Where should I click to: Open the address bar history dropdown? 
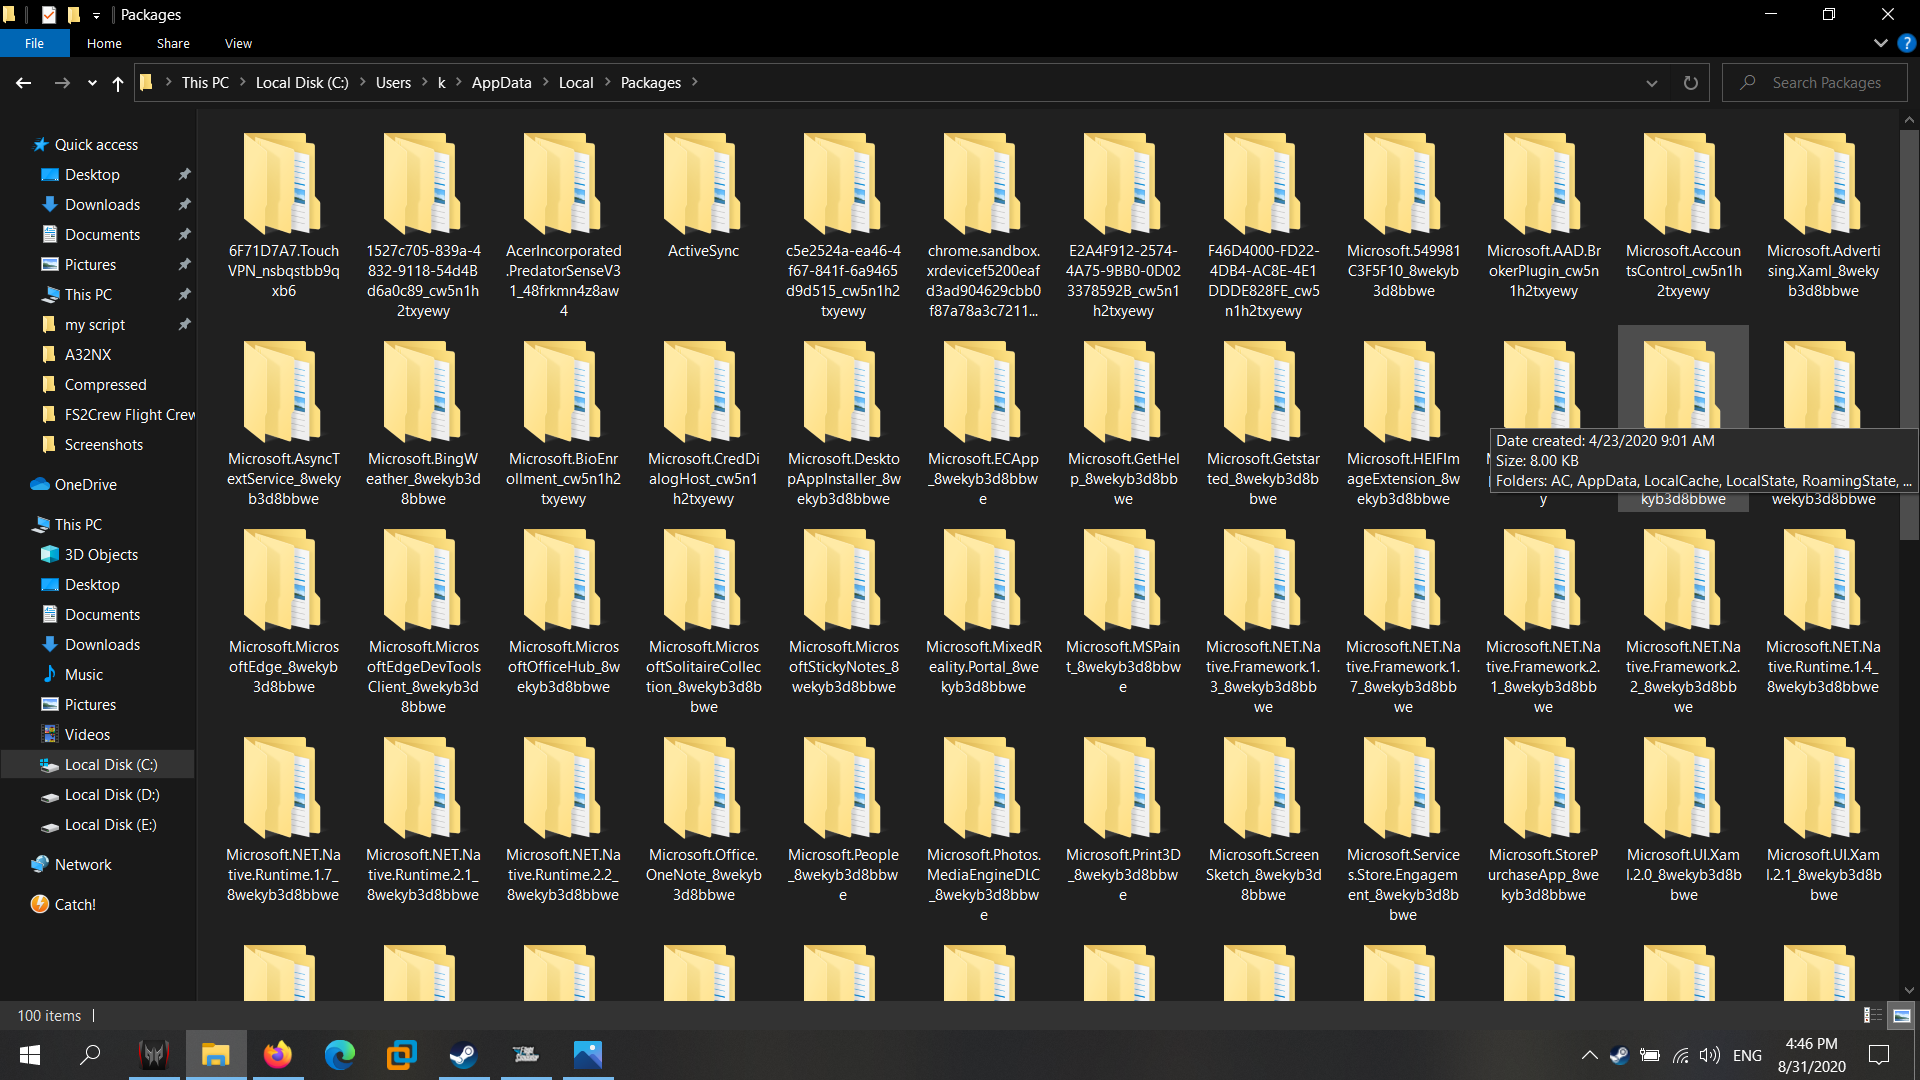[x=1652, y=83]
